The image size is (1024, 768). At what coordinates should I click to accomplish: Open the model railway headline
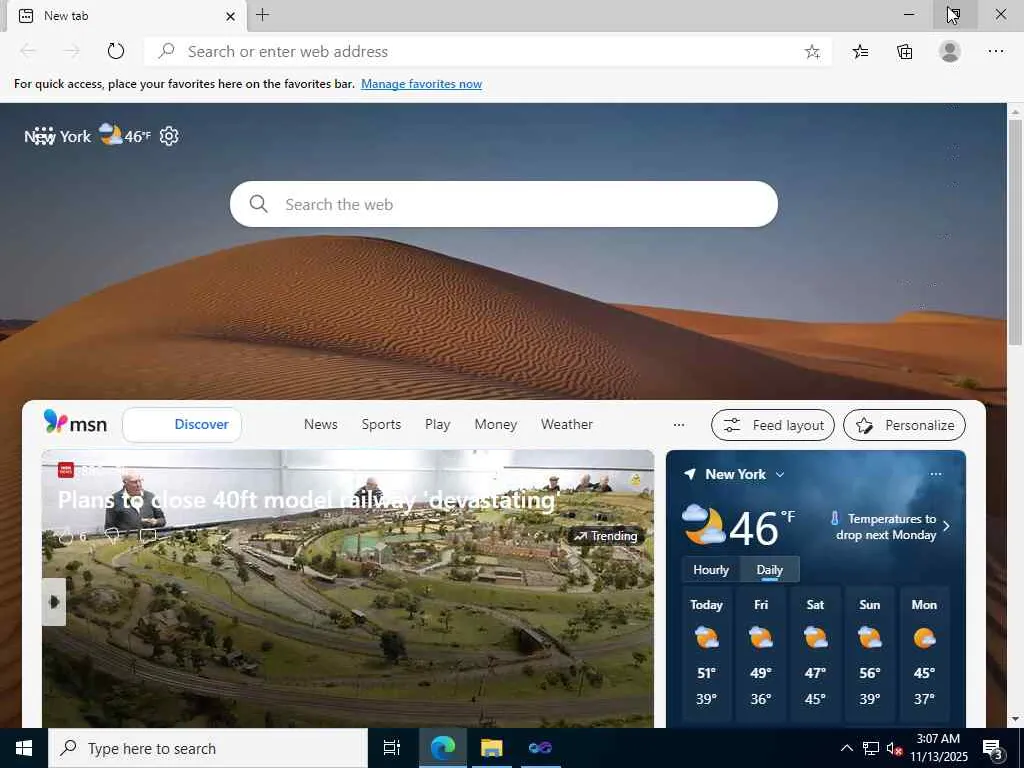click(310, 500)
